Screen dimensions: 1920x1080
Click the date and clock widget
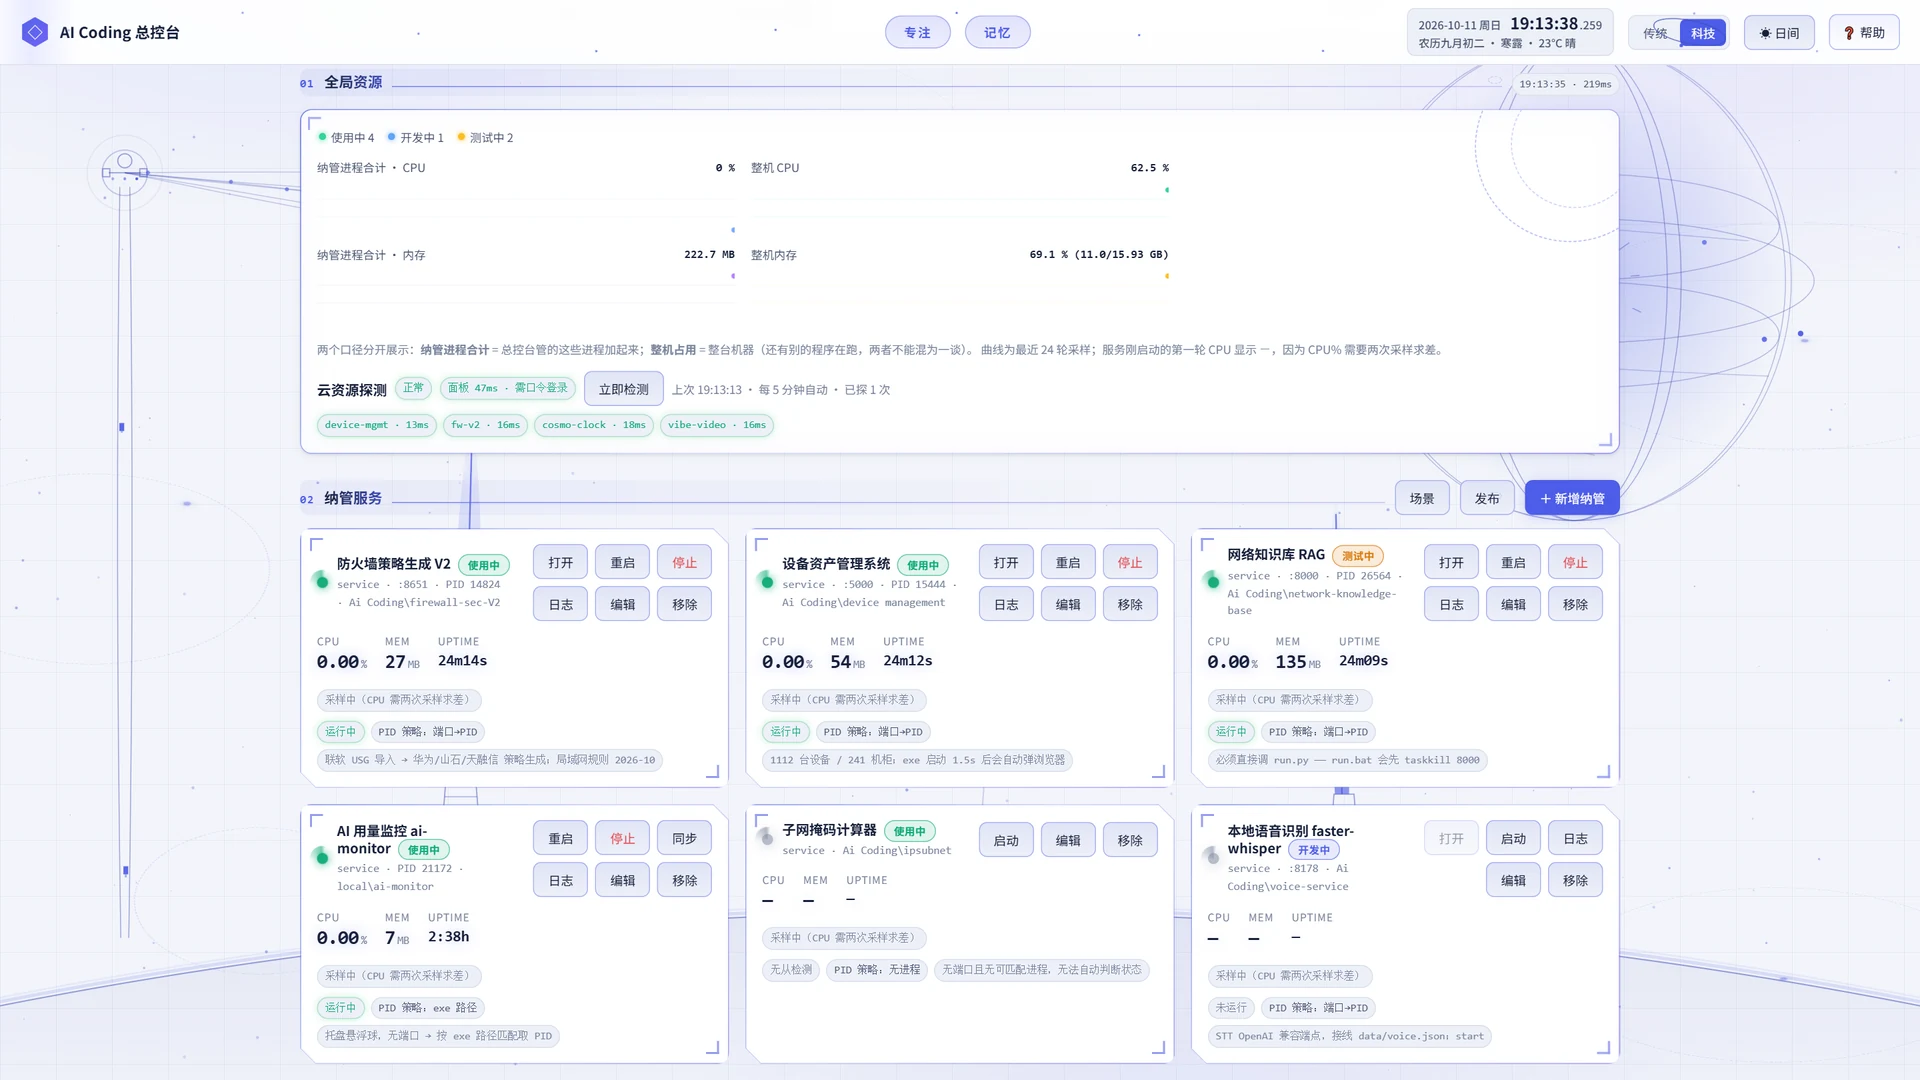click(1510, 33)
